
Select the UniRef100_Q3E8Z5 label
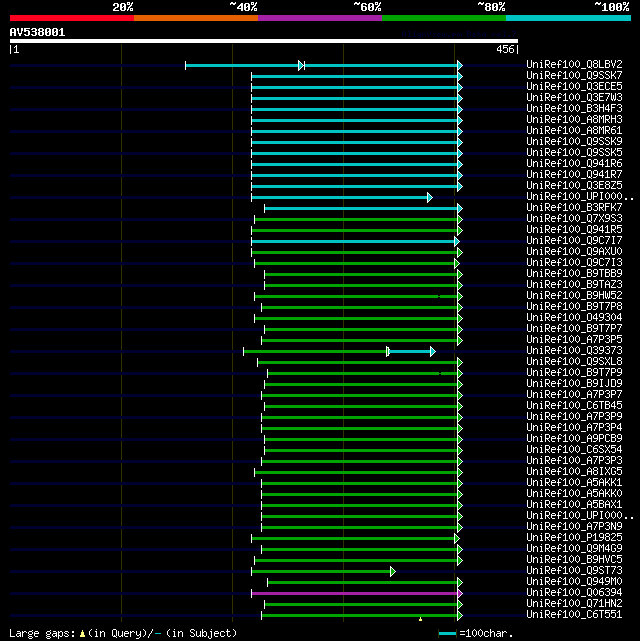click(x=574, y=186)
